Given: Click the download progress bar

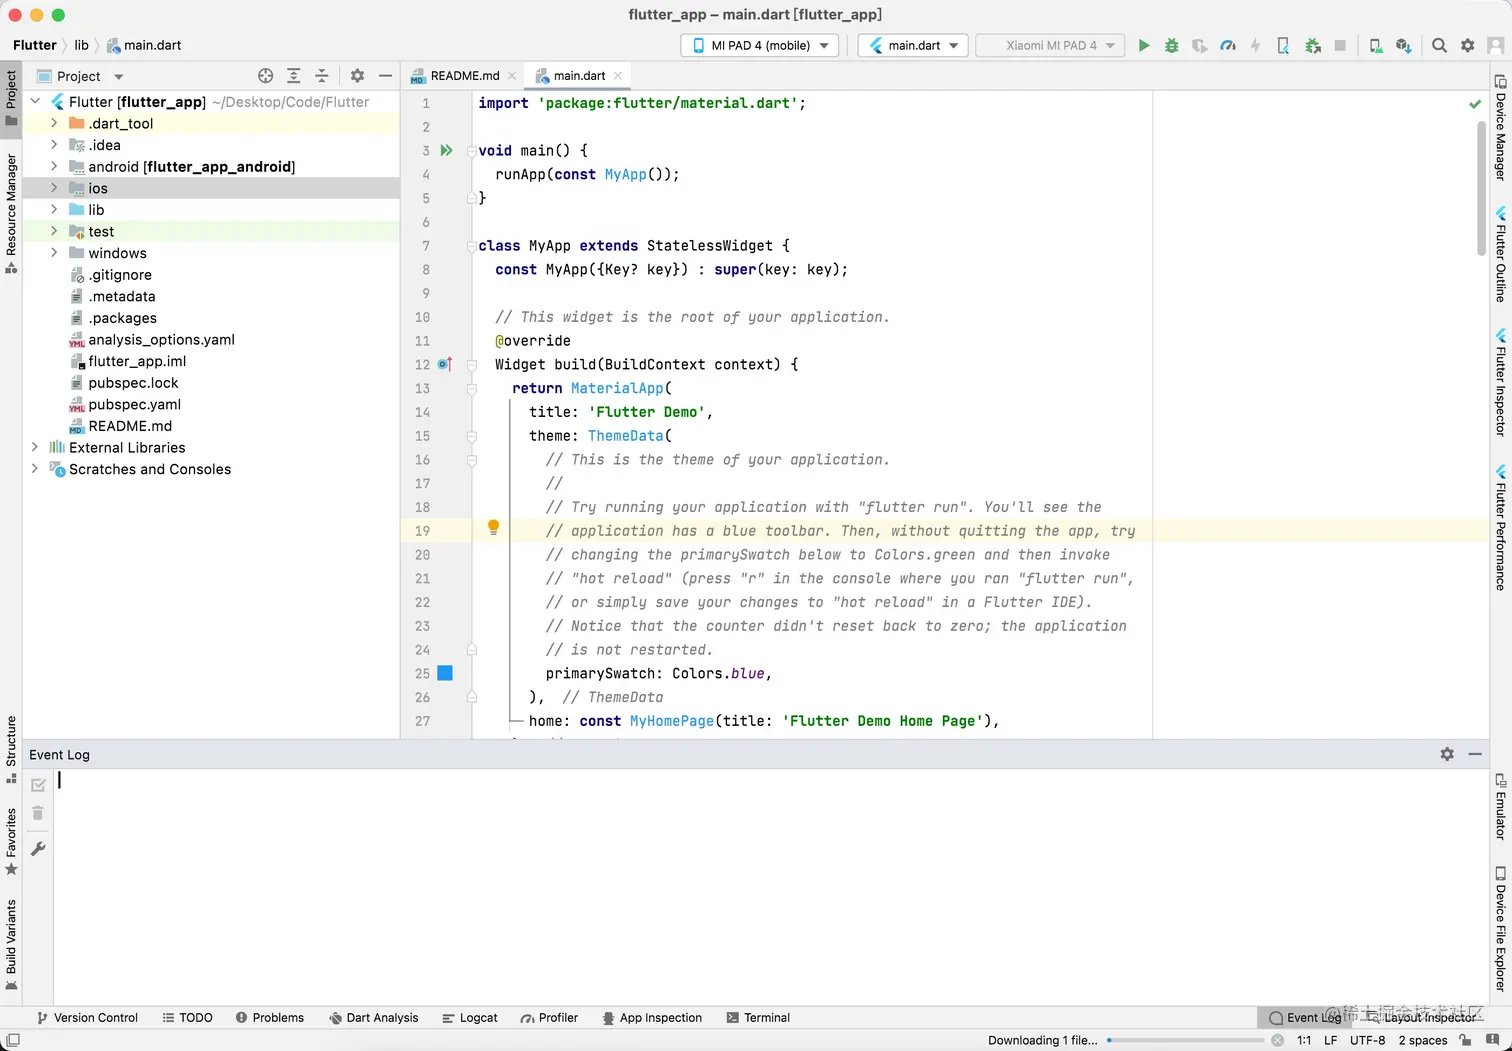Looking at the screenshot, I should (x=1185, y=1040).
